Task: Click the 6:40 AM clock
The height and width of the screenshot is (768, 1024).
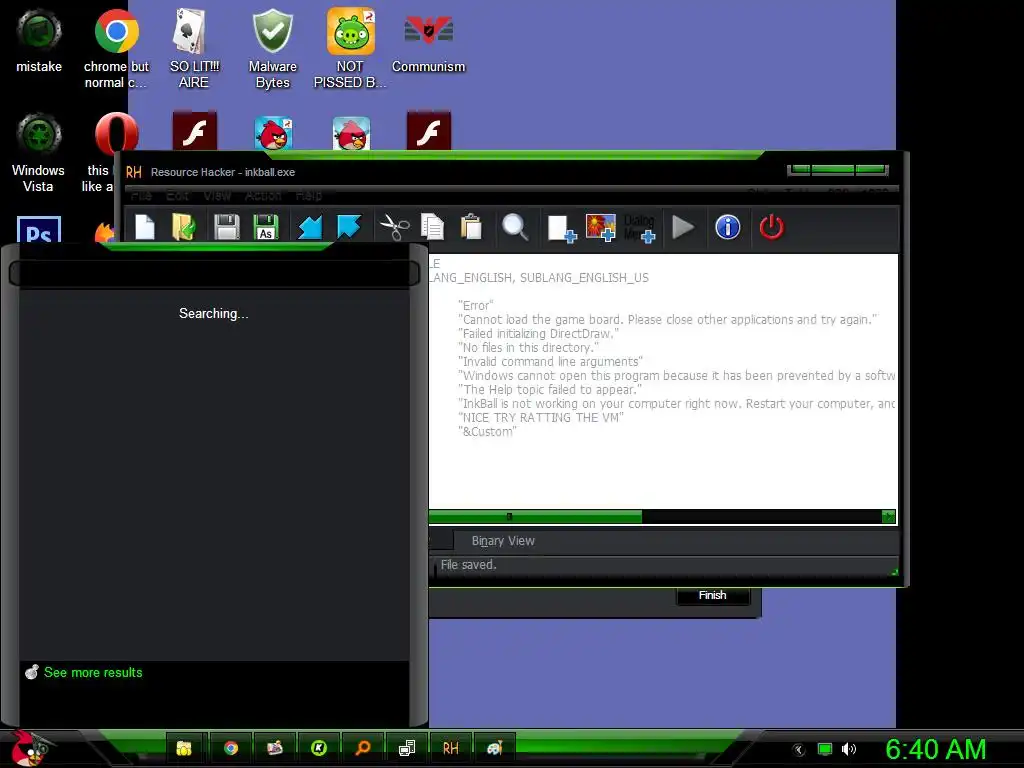Action: (x=935, y=749)
